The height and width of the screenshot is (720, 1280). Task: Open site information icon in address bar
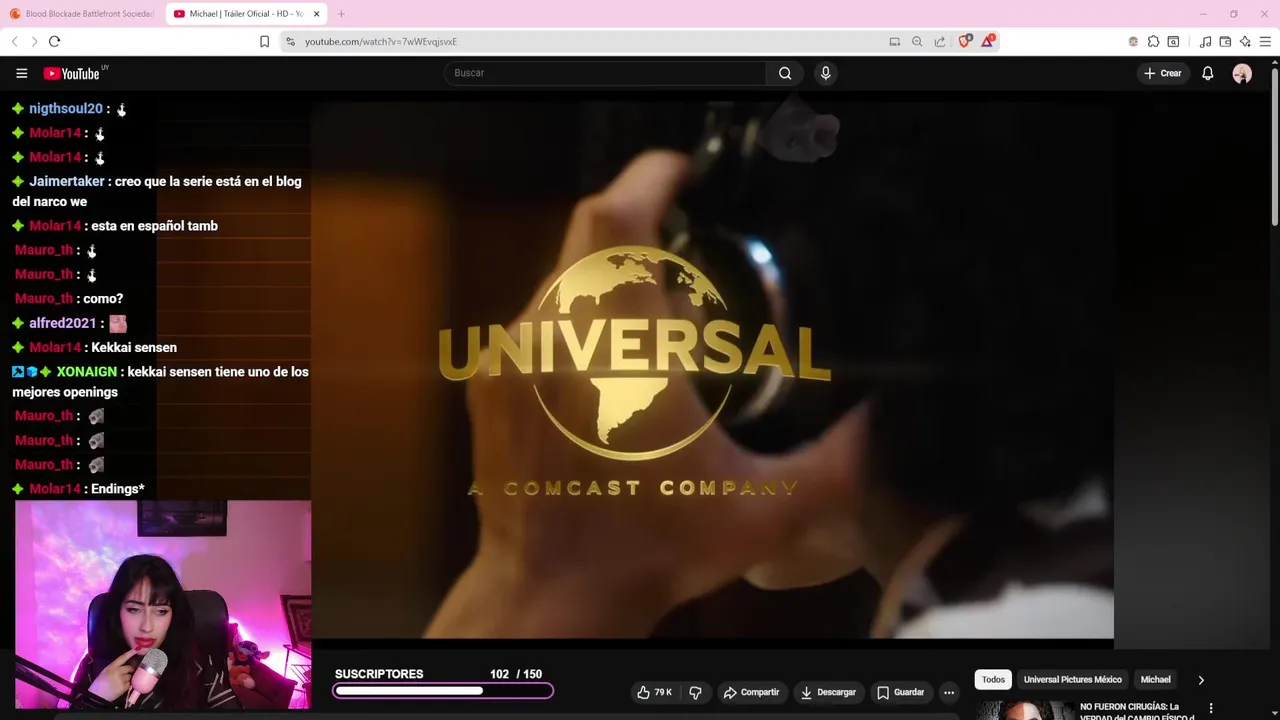click(x=290, y=41)
